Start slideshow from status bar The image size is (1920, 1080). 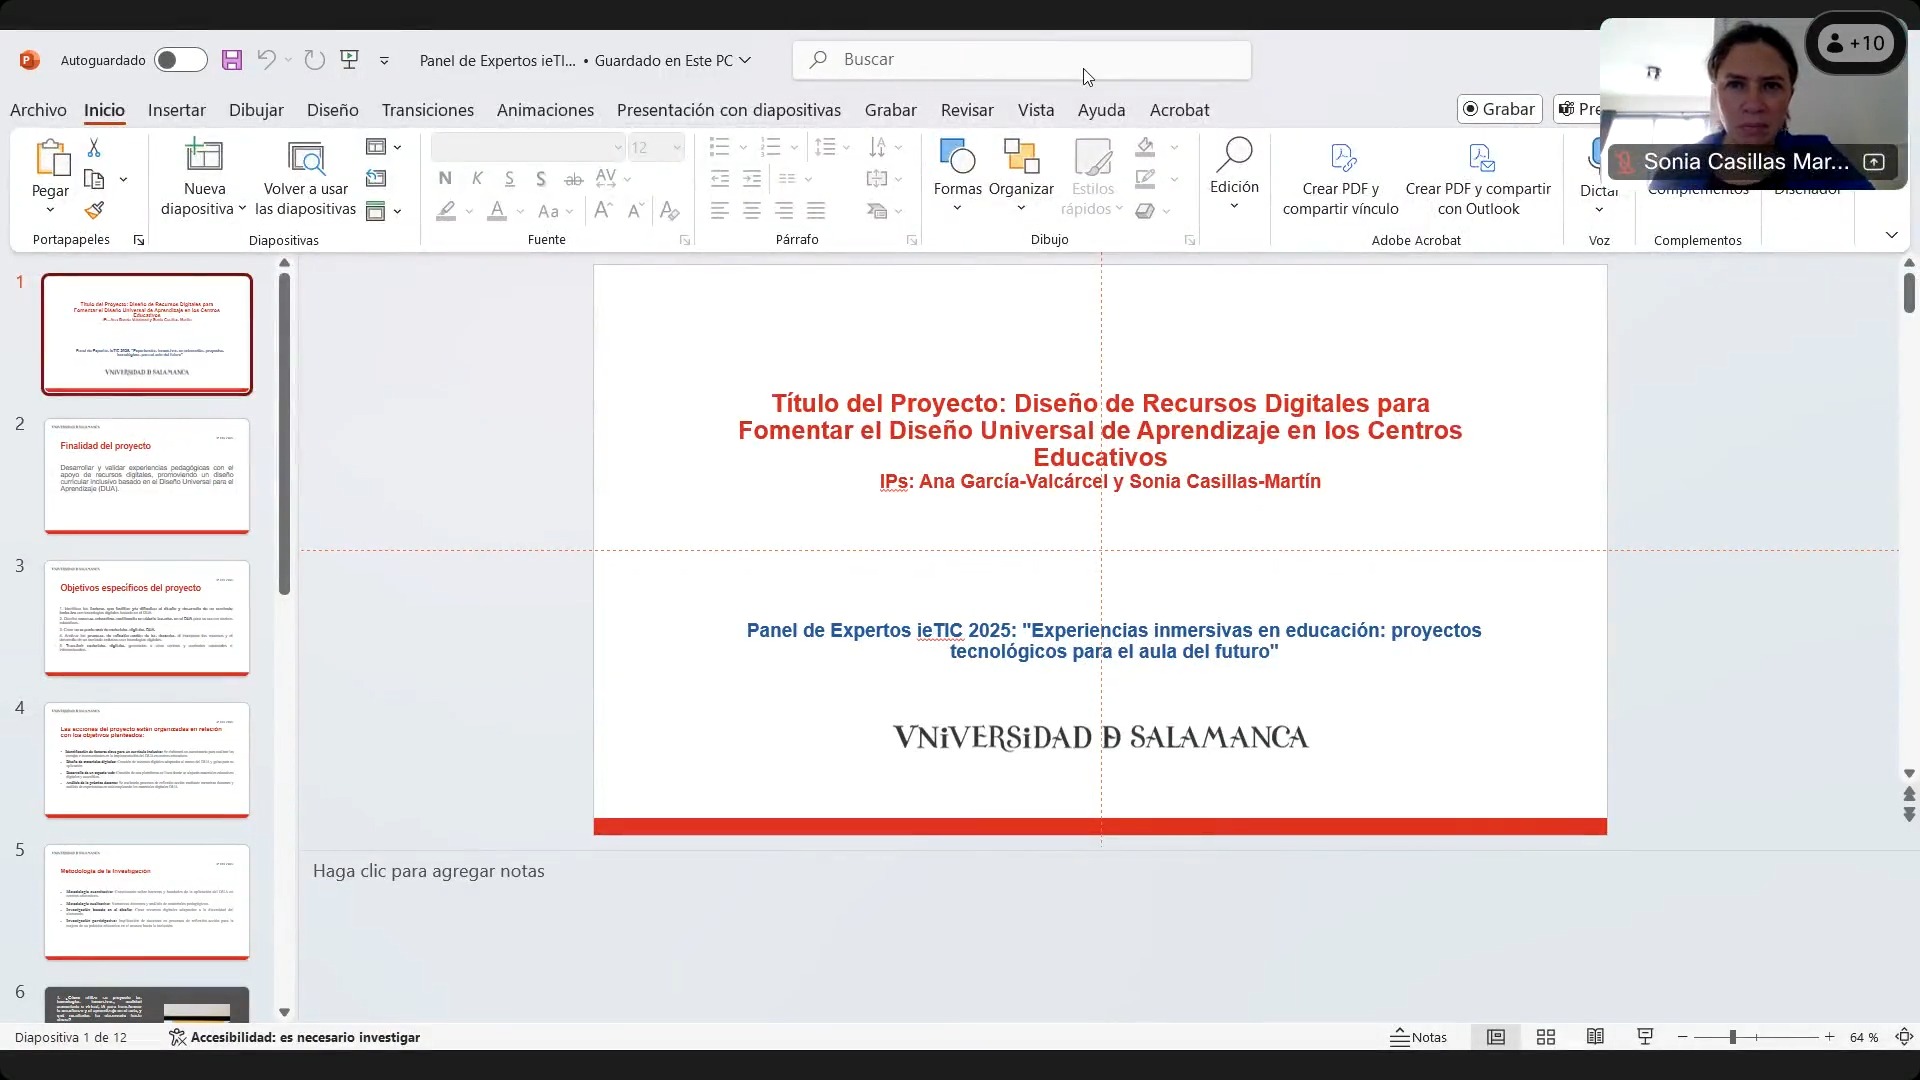[1645, 1037]
